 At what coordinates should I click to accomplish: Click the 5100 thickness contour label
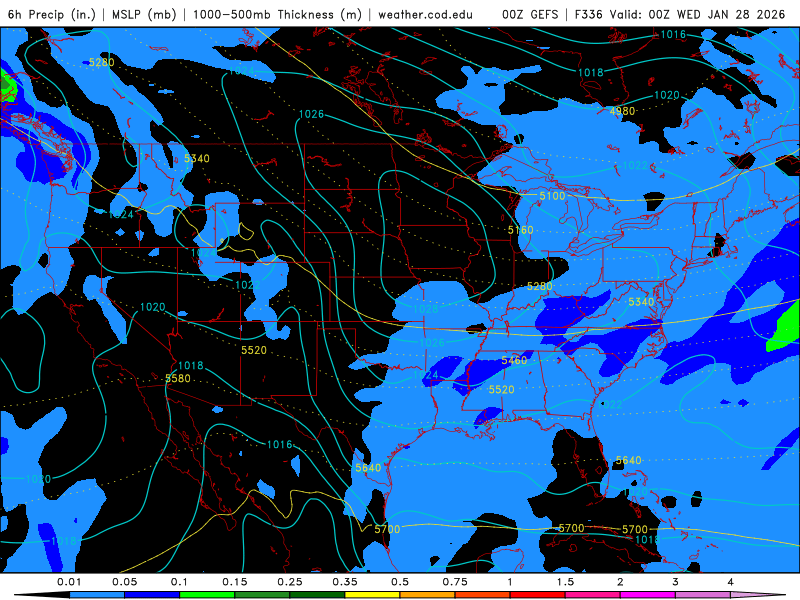click(553, 196)
